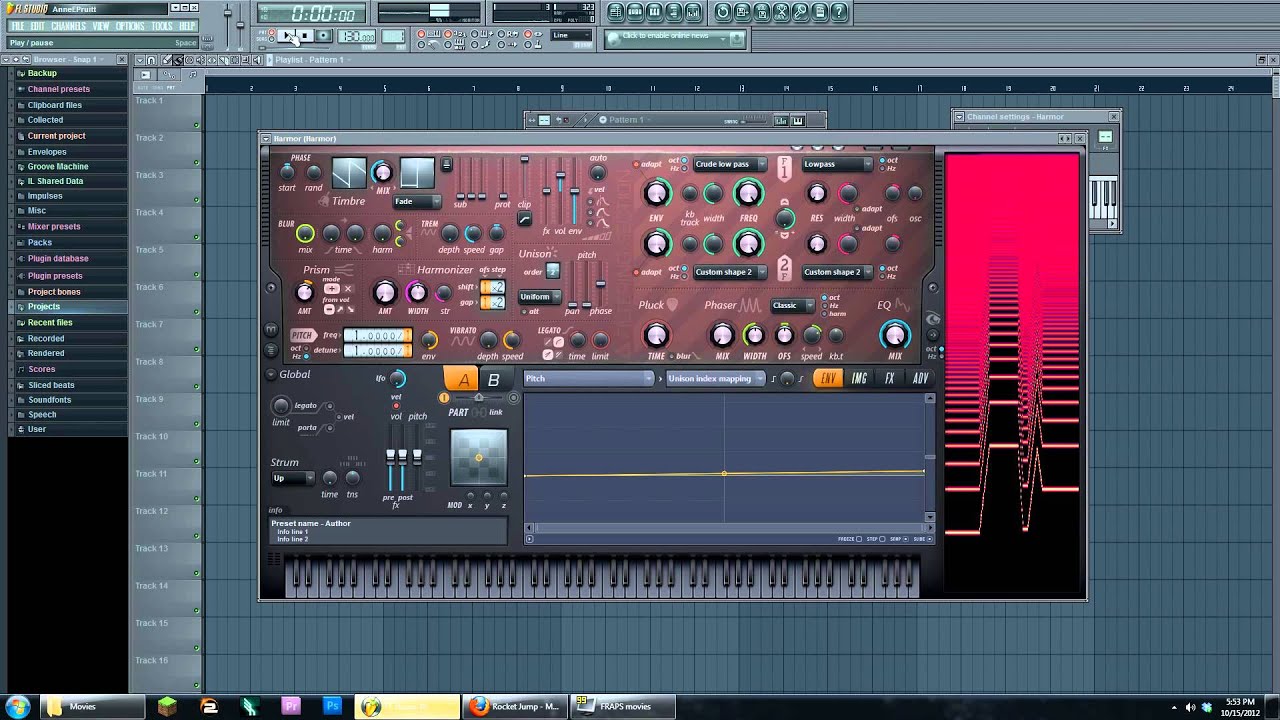Image resolution: width=1280 pixels, height=720 pixels.
Task: Click the record button in transport panel
Action: 323,36
